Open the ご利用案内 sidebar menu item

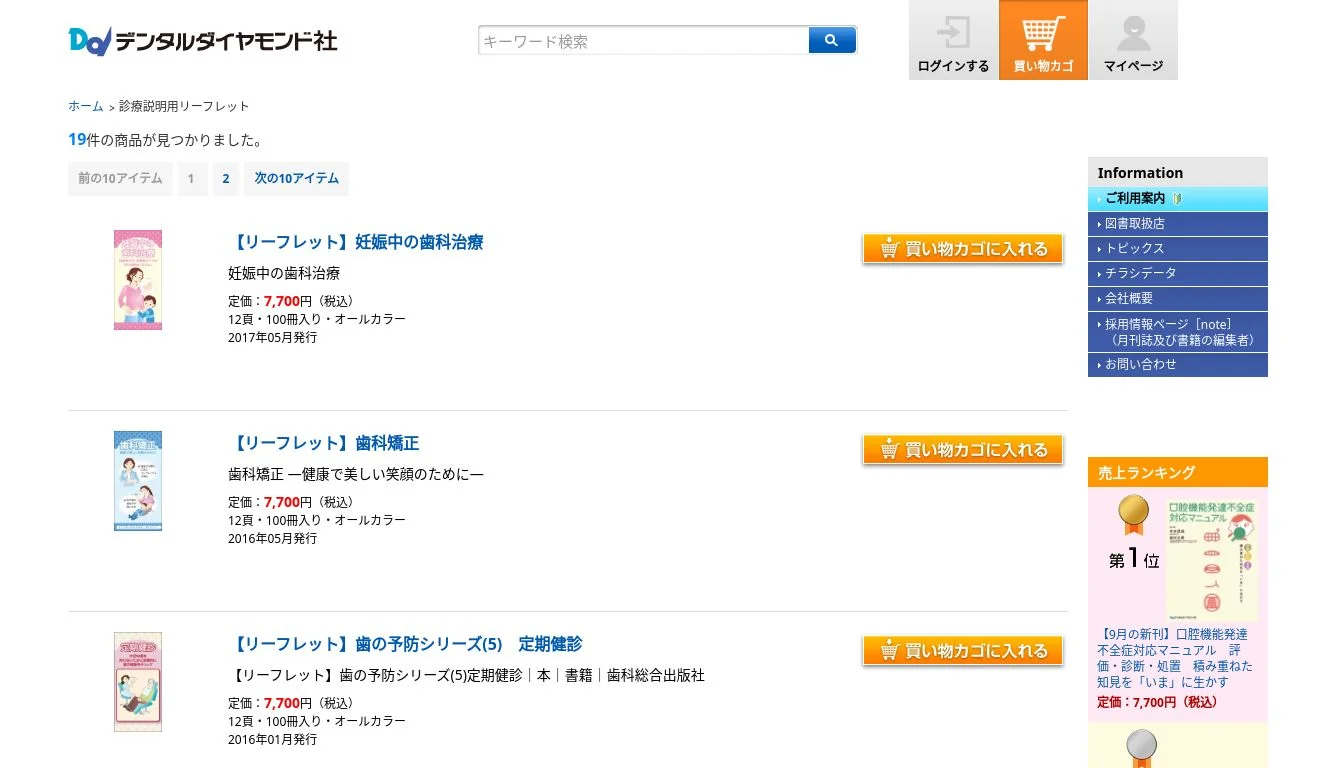[1135, 199]
